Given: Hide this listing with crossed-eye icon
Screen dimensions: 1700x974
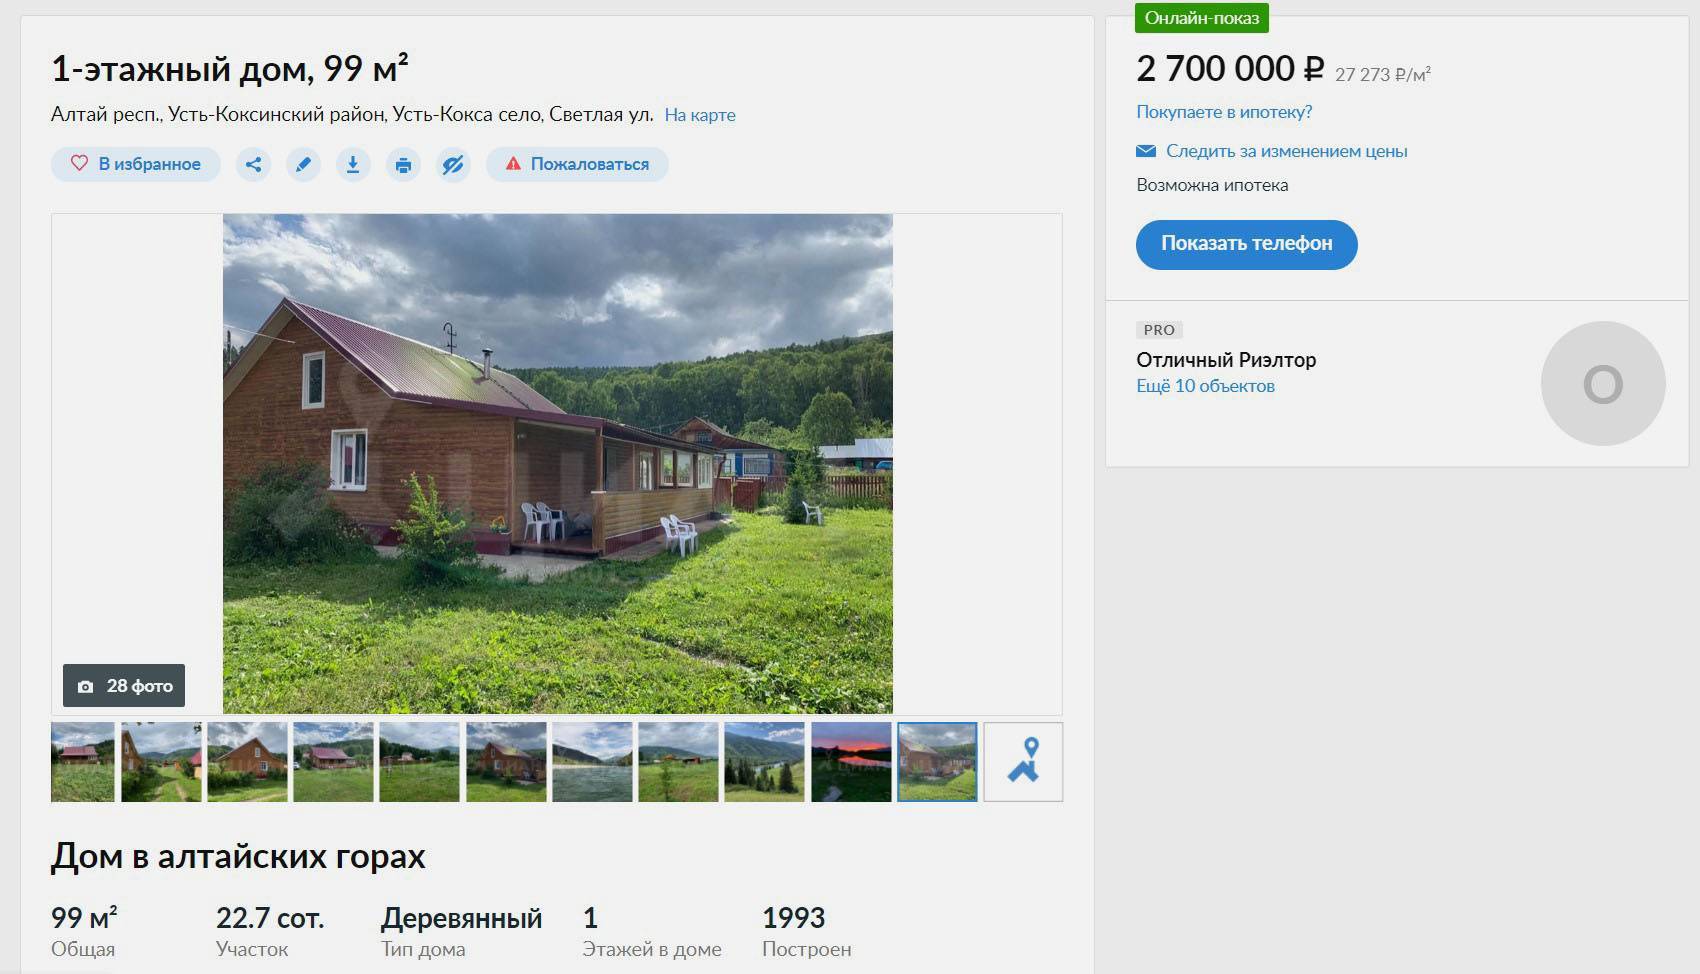Looking at the screenshot, I should tap(453, 164).
